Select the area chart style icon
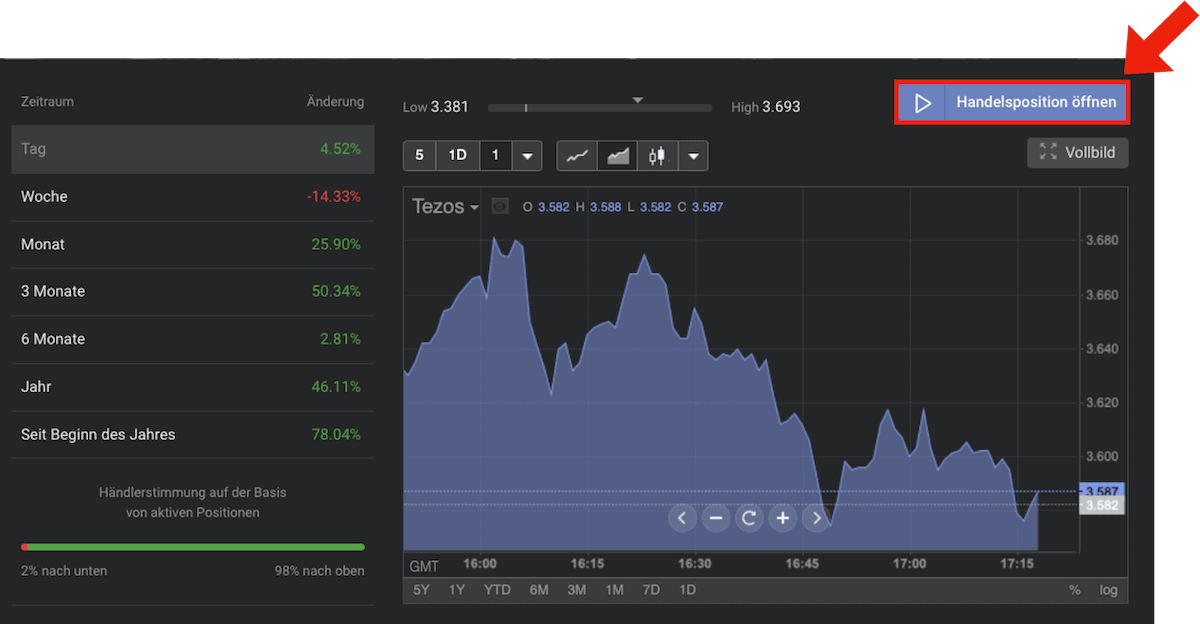Screen dimensions: 1200x624 pyautogui.click(x=618, y=156)
